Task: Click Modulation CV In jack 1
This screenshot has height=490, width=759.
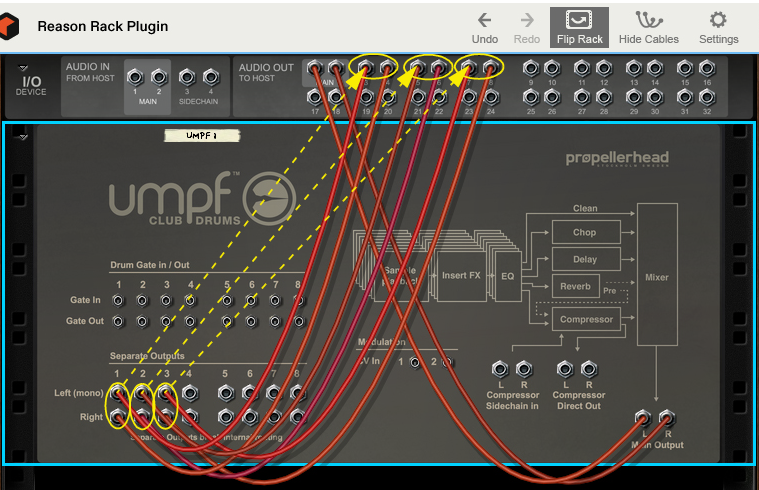Action: click(x=415, y=362)
